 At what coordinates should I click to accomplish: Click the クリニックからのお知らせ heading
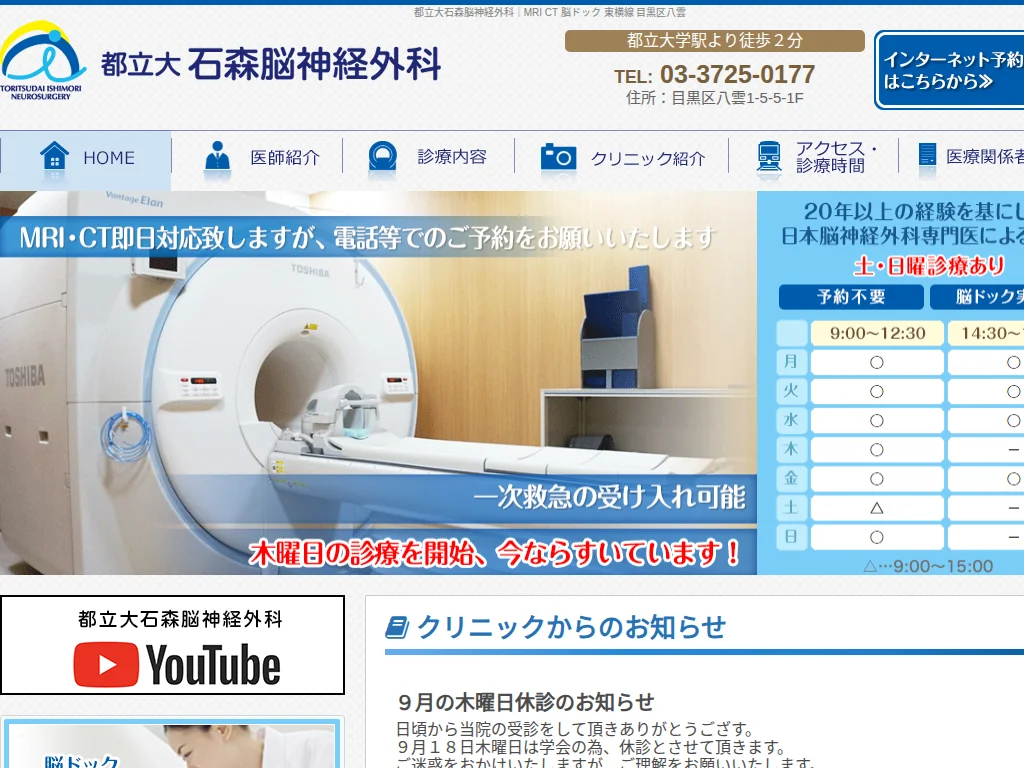[x=571, y=628]
